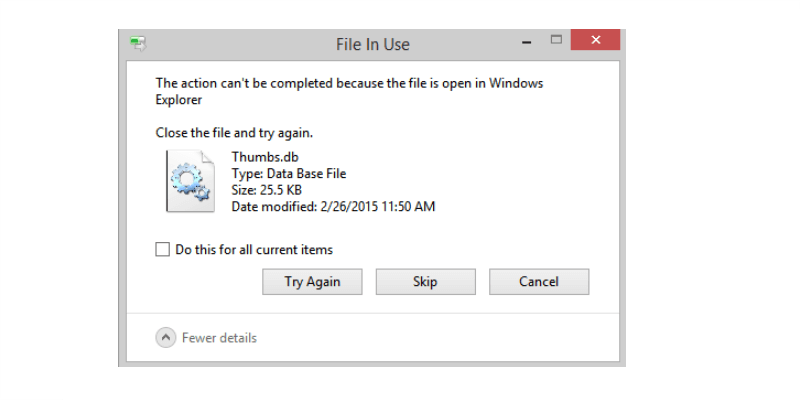This screenshot has width=800, height=400.
Task: Click the "action can't be completed" message
Action: pos(349,83)
